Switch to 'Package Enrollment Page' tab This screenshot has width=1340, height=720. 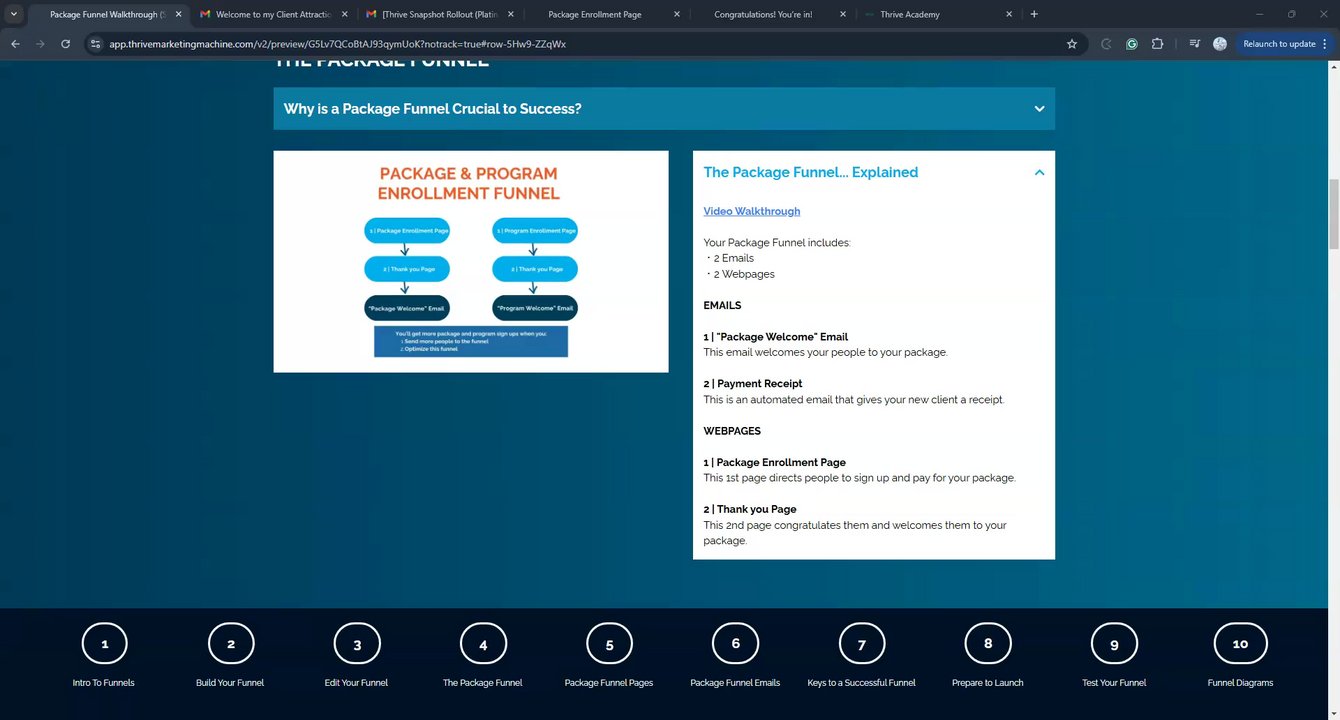pos(595,14)
